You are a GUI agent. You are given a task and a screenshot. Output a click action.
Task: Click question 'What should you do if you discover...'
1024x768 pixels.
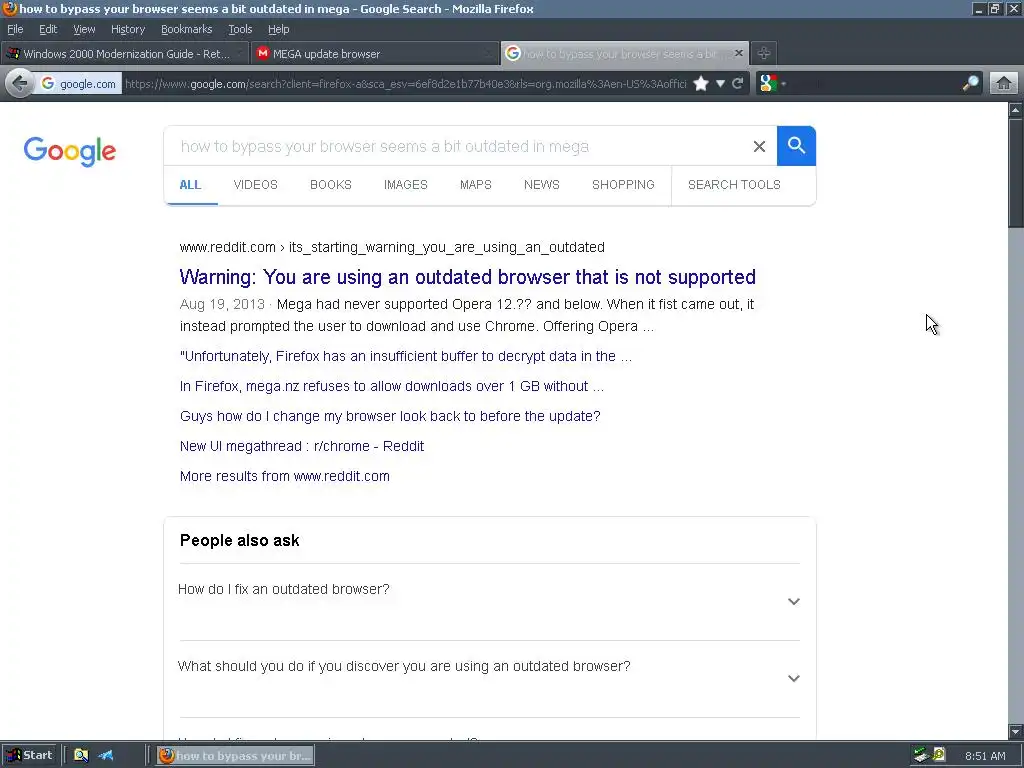pyautogui.click(x=404, y=666)
